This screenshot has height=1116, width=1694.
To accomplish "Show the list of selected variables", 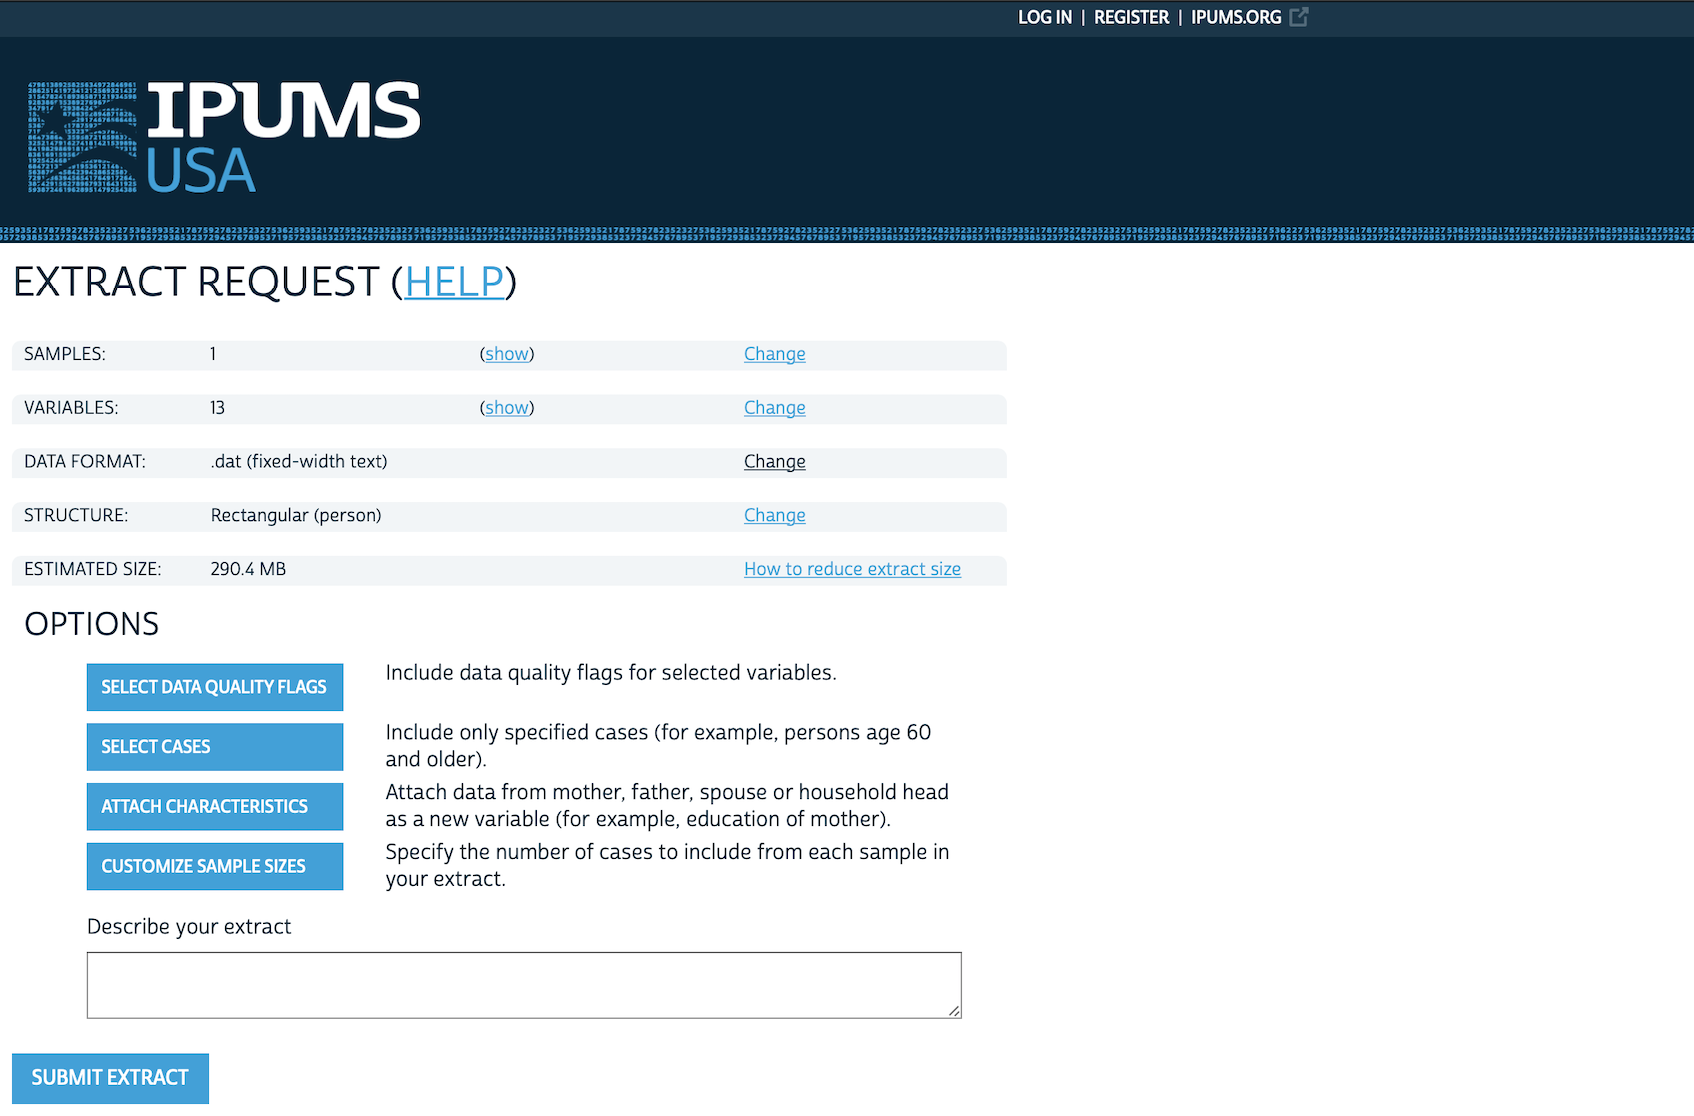I will pyautogui.click(x=507, y=408).
